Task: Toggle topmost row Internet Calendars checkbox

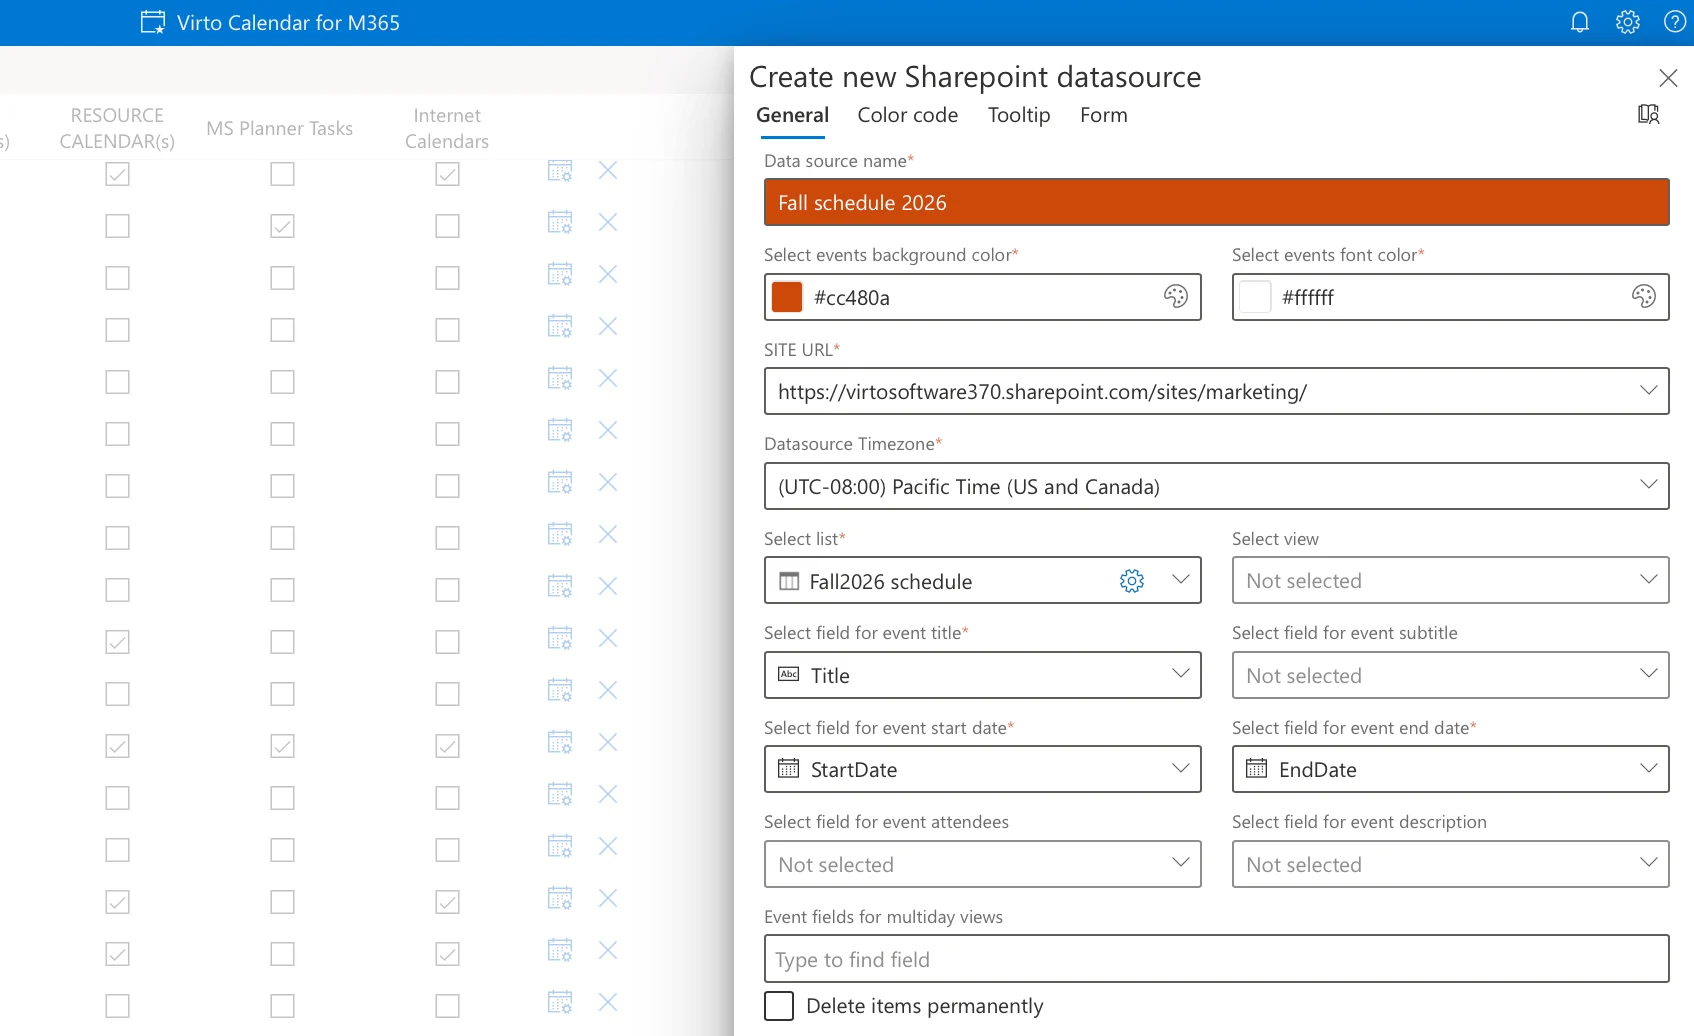Action: [448, 174]
